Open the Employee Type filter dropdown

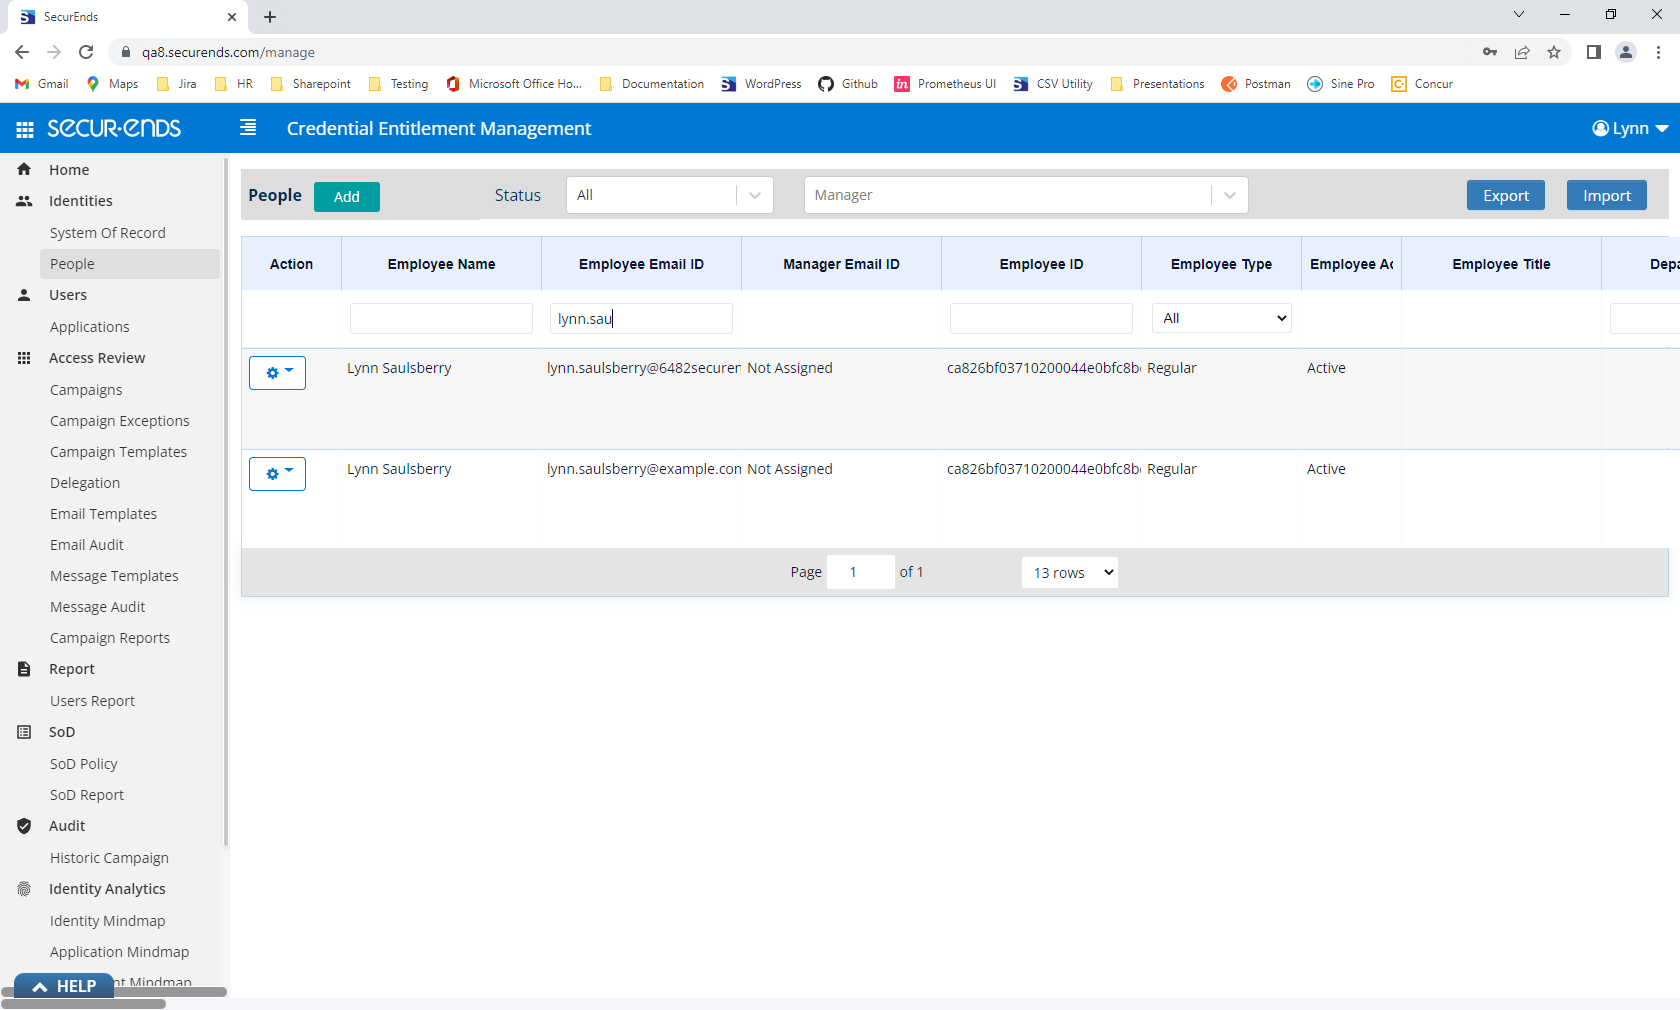[x=1220, y=318]
